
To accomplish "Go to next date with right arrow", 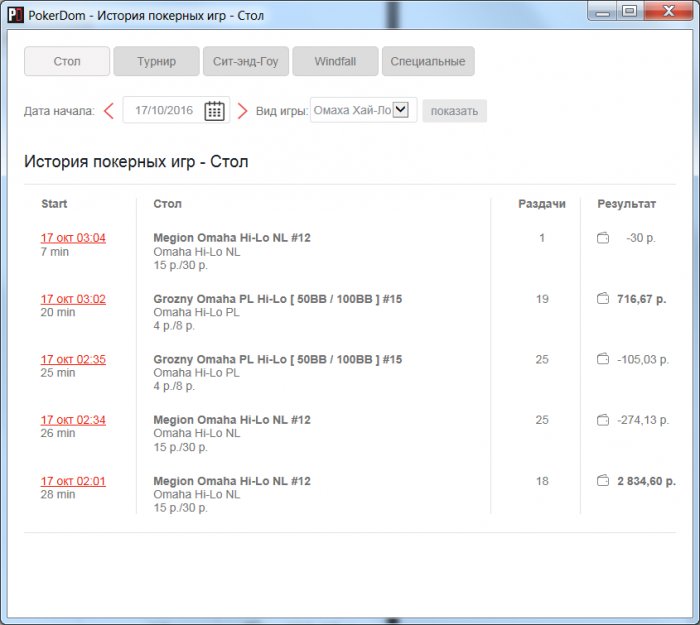I will click(x=242, y=111).
